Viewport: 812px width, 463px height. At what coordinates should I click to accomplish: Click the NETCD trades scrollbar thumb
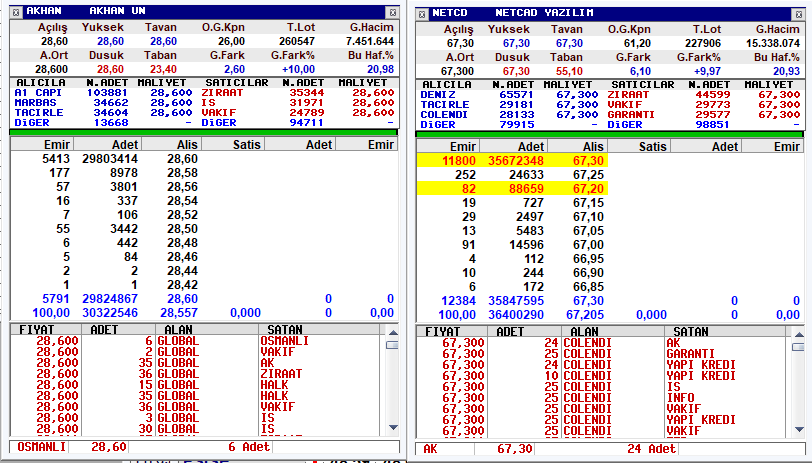pyautogui.click(x=799, y=347)
